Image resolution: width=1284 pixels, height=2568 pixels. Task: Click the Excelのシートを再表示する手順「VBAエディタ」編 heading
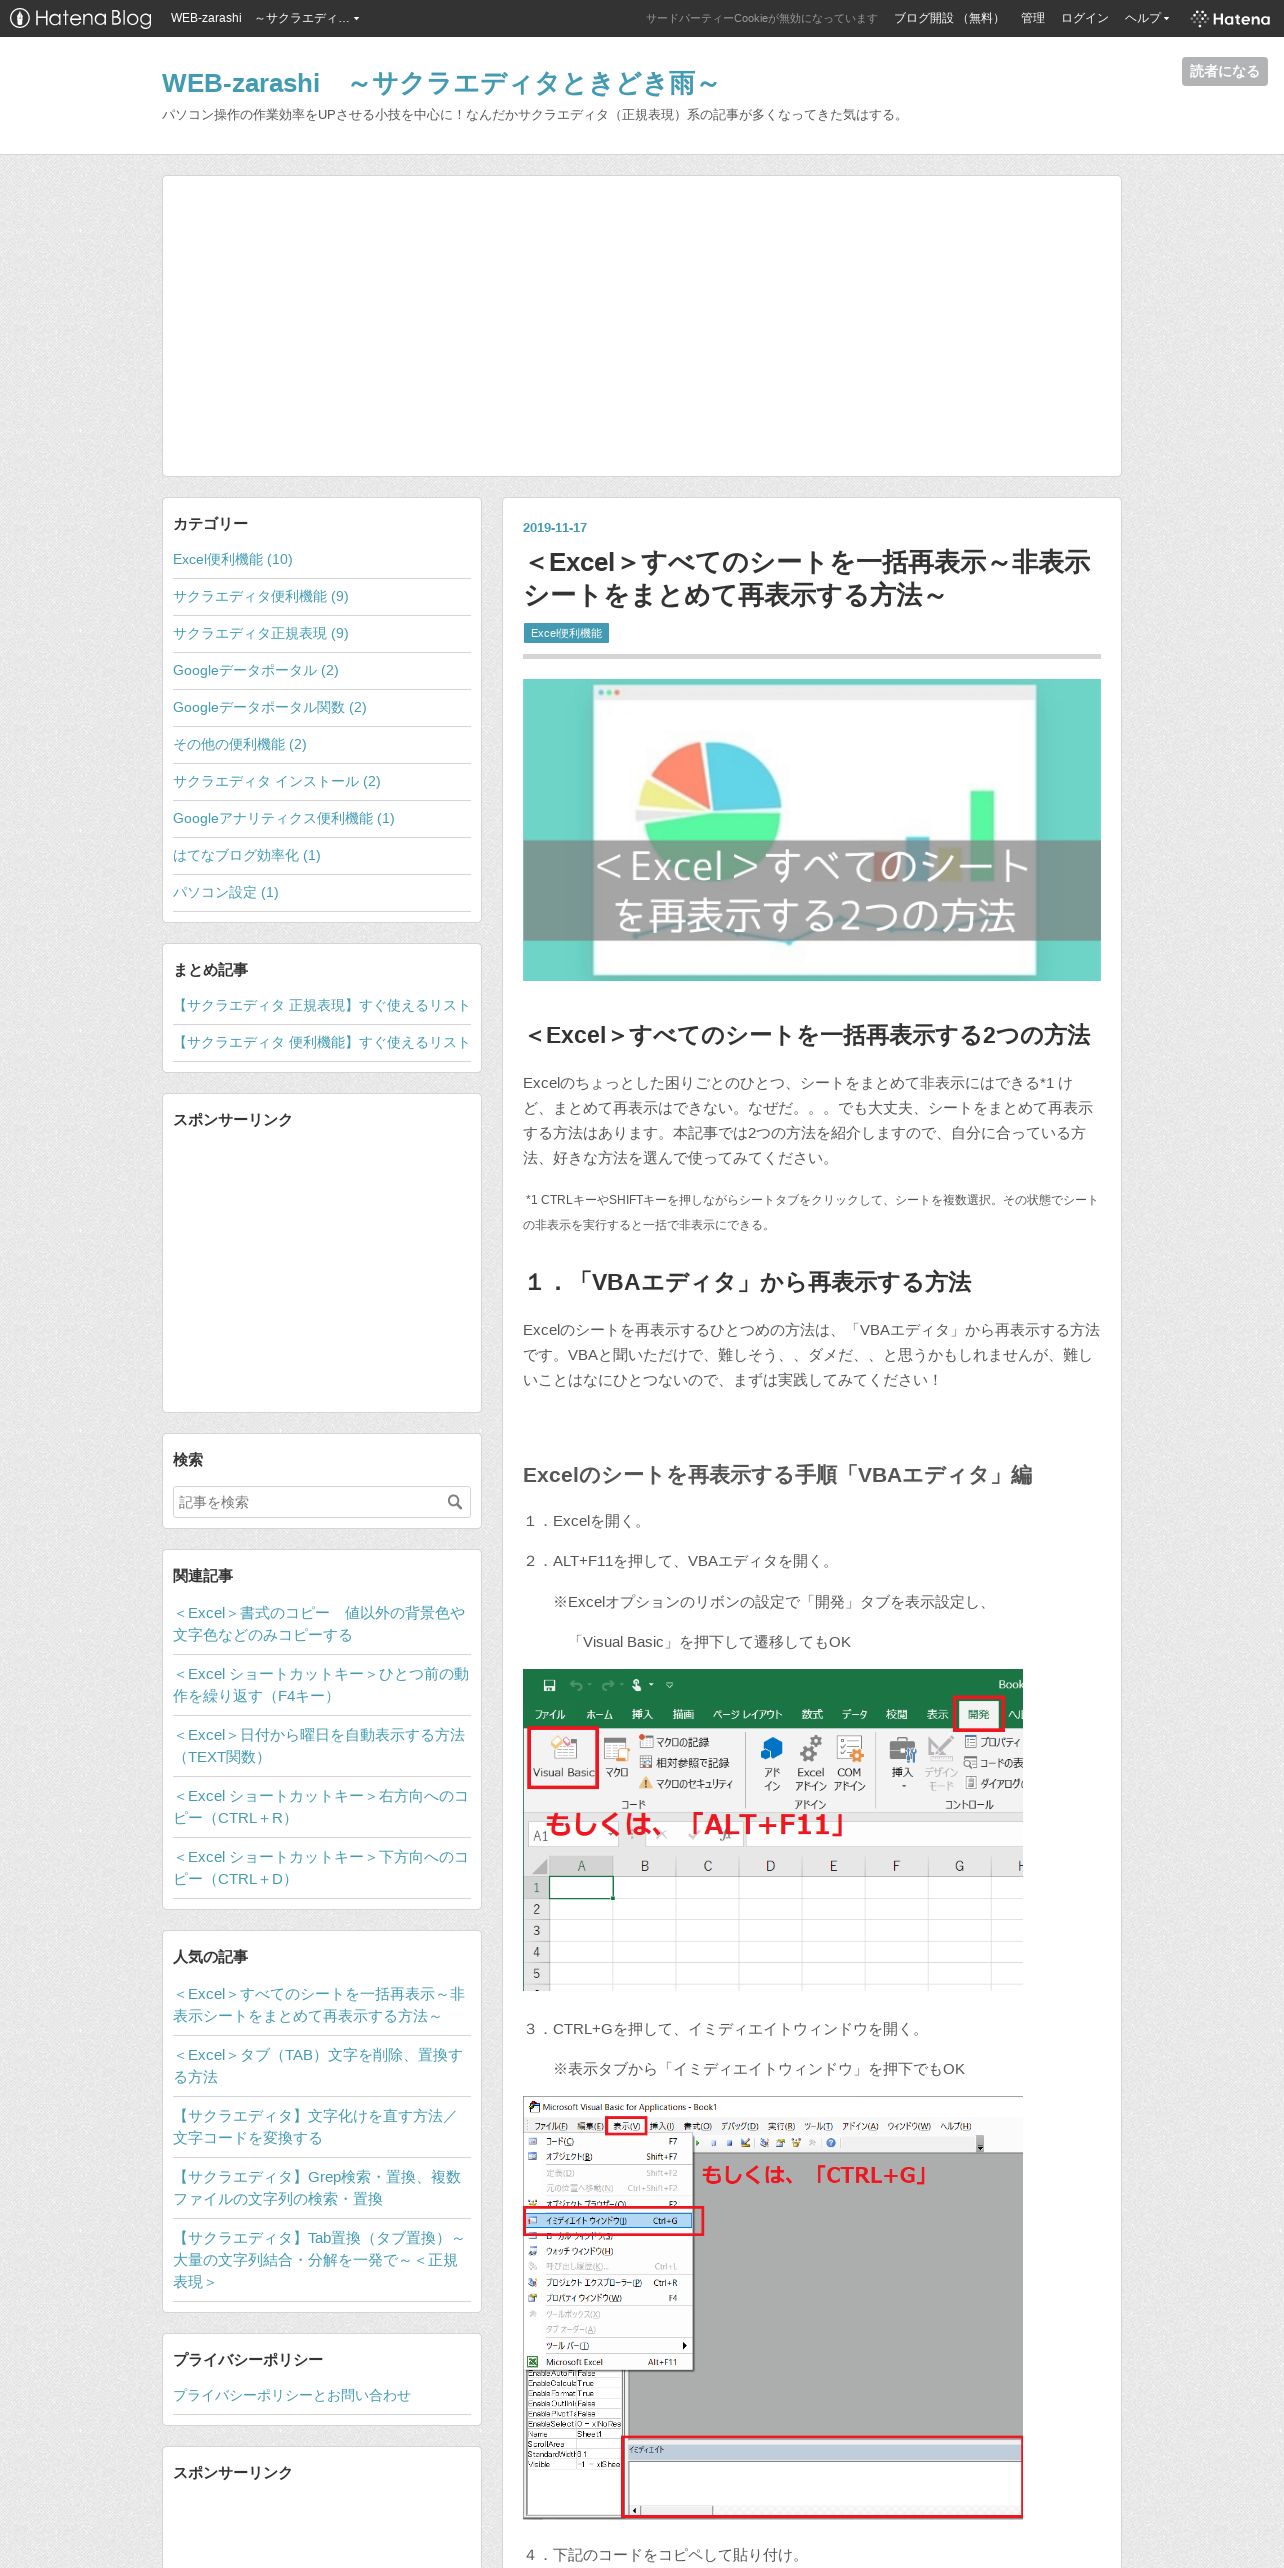[778, 1475]
